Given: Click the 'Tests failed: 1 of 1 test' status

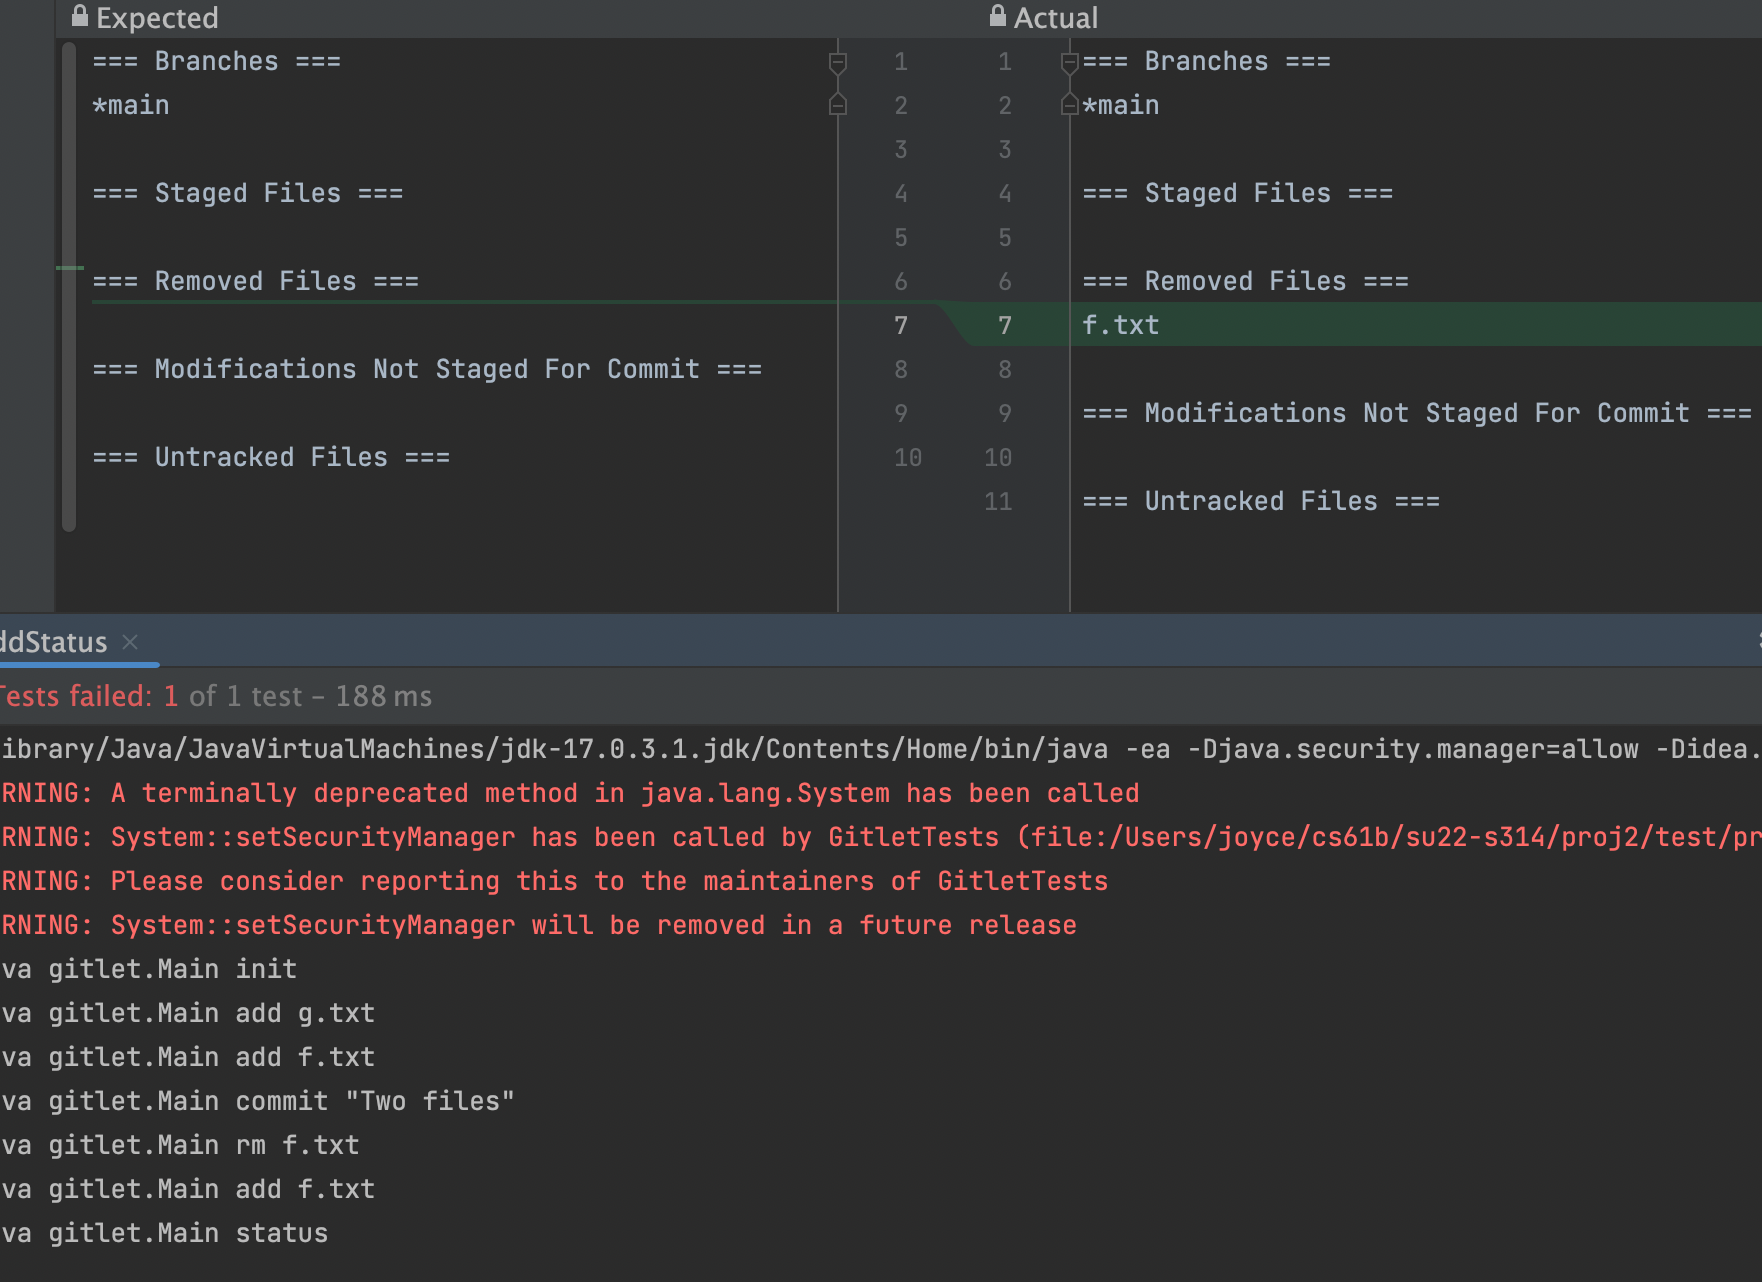Looking at the screenshot, I should click(215, 696).
